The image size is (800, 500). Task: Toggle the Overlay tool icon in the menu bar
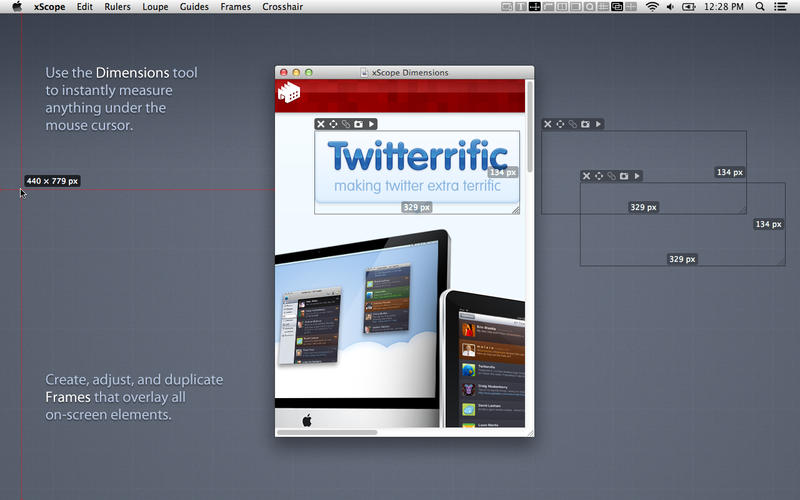click(x=562, y=7)
